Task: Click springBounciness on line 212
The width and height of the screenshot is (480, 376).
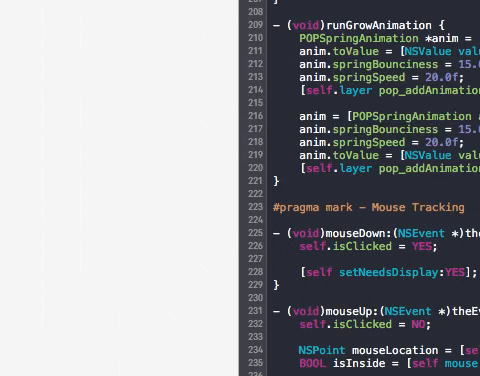Action: point(385,64)
